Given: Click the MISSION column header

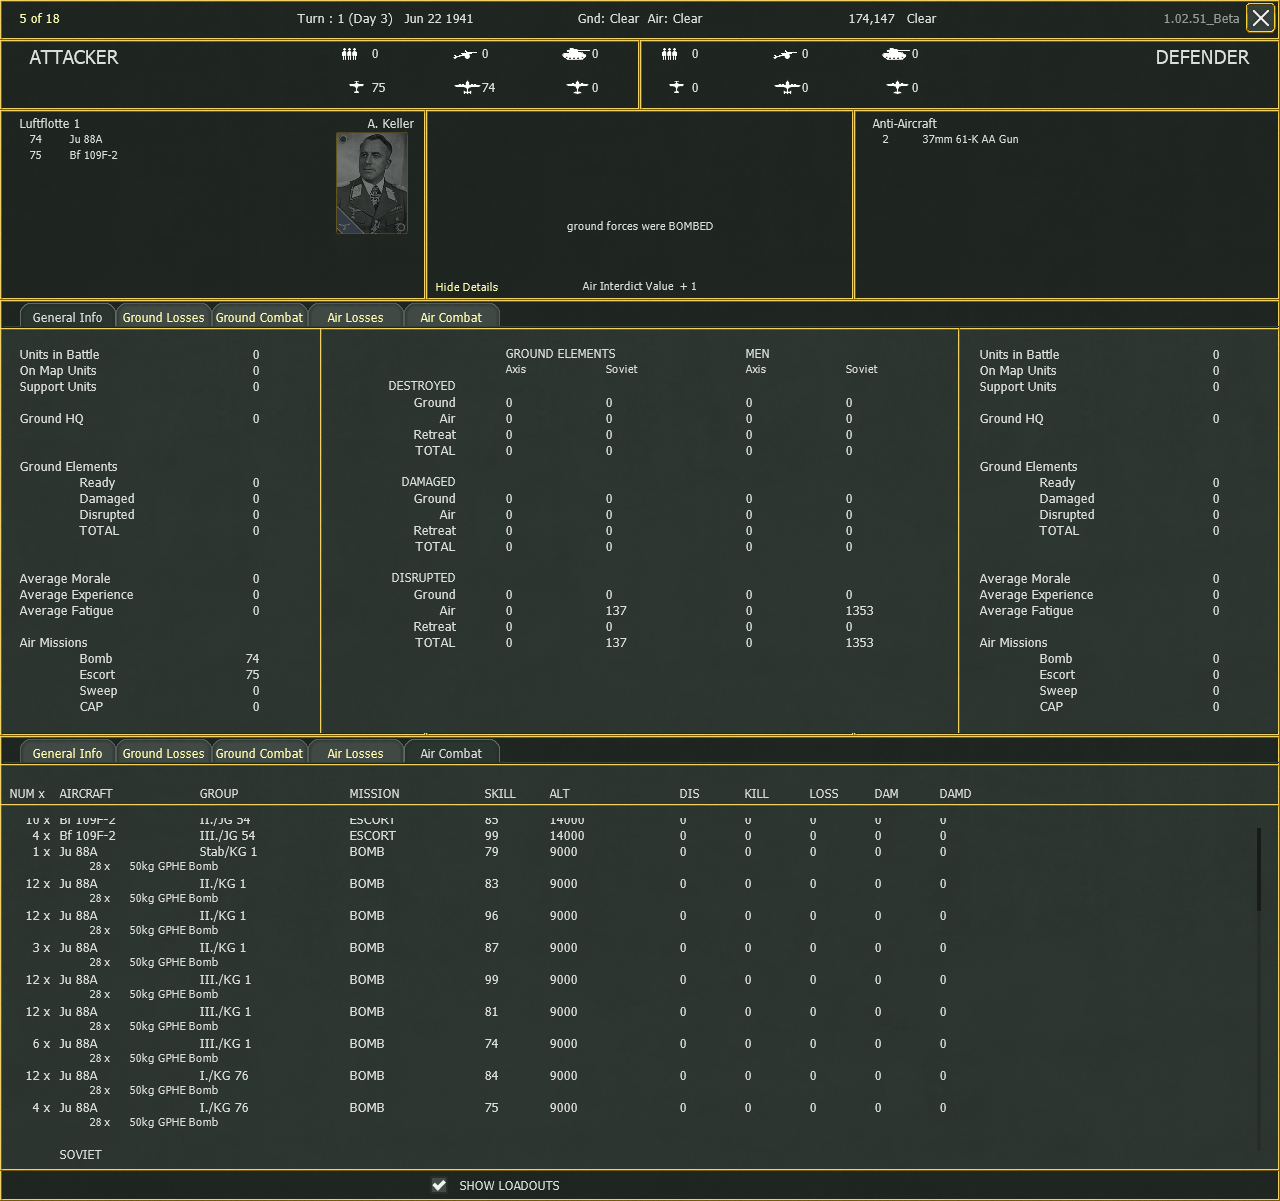Looking at the screenshot, I should pyautogui.click(x=374, y=794).
